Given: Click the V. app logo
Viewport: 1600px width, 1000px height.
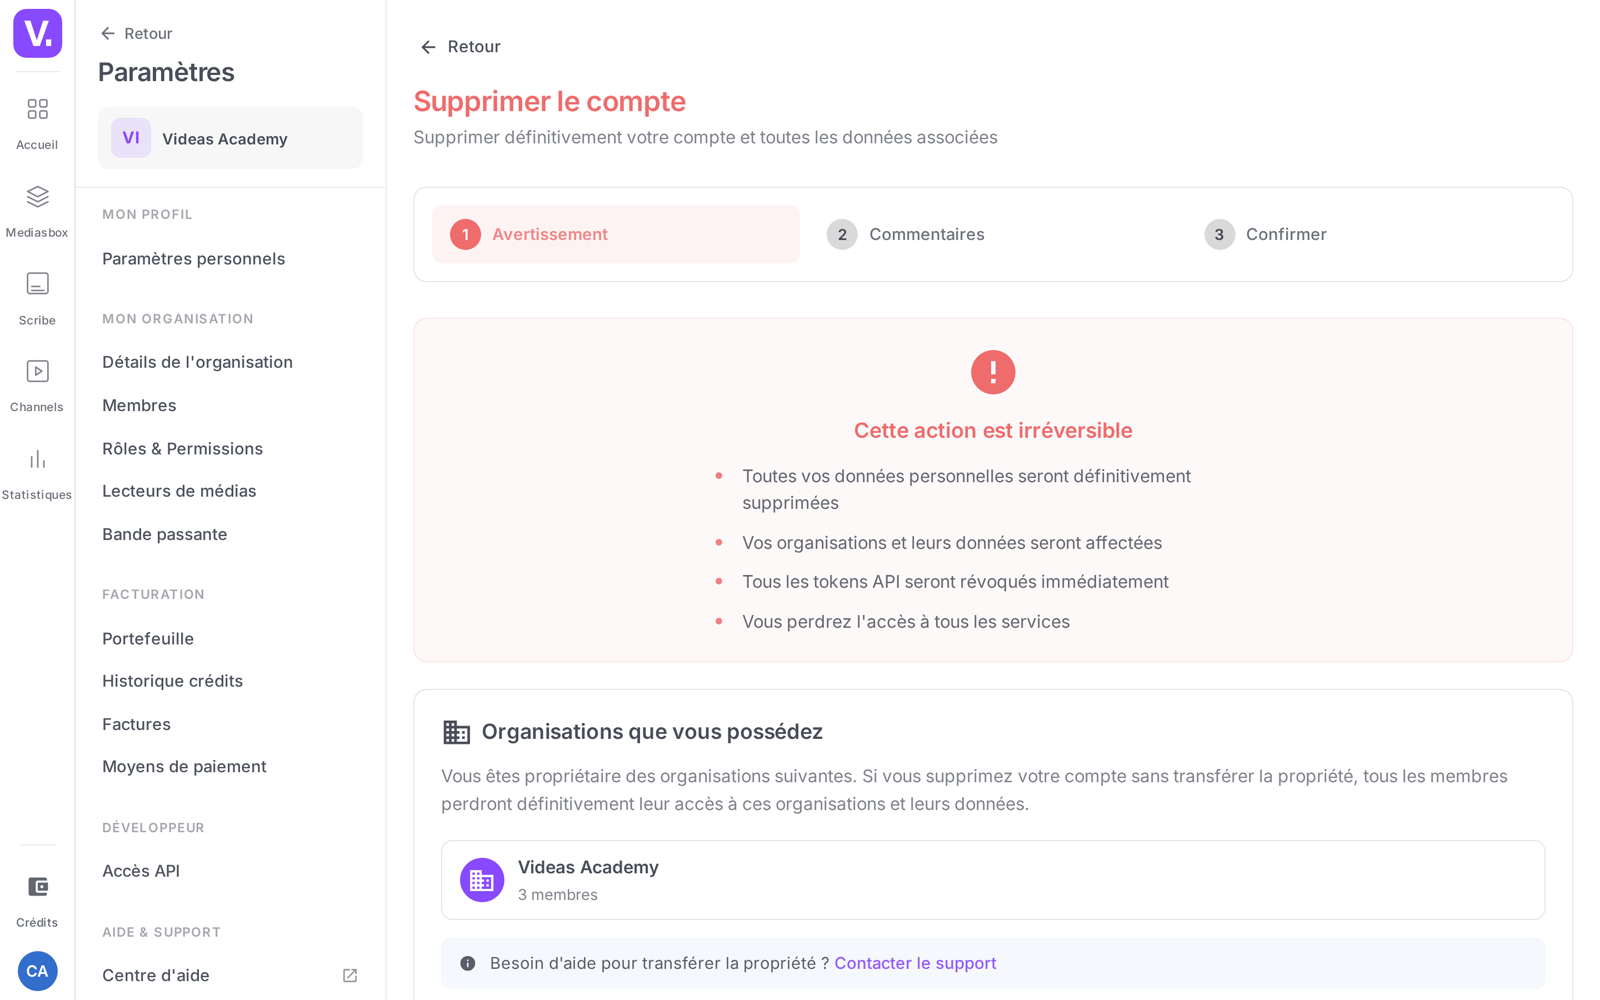Looking at the screenshot, I should pos(37,33).
